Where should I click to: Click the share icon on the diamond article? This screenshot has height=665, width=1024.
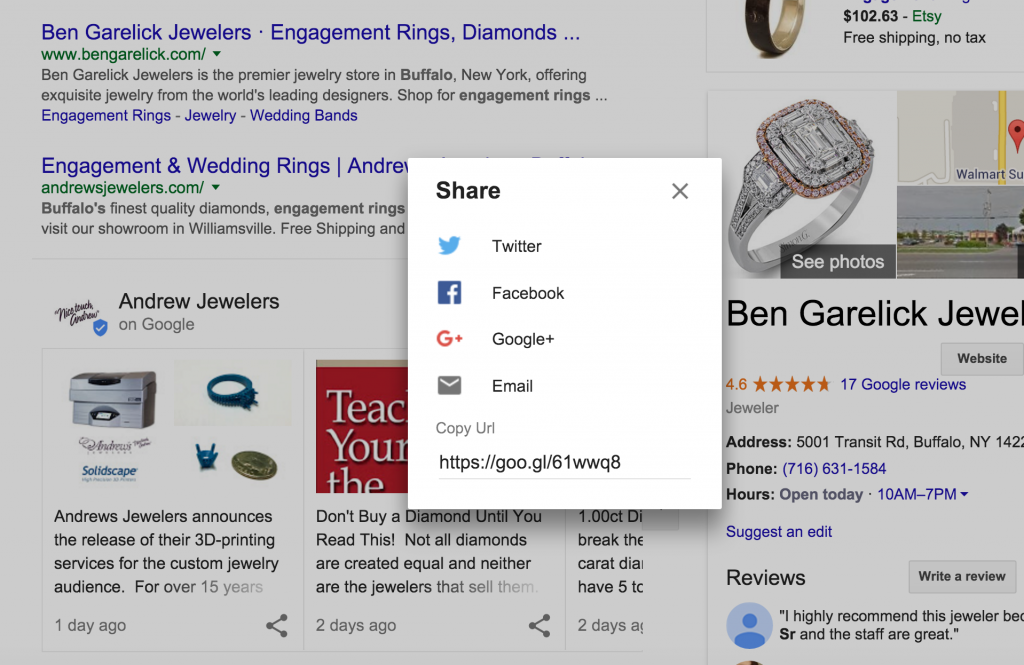click(x=539, y=625)
